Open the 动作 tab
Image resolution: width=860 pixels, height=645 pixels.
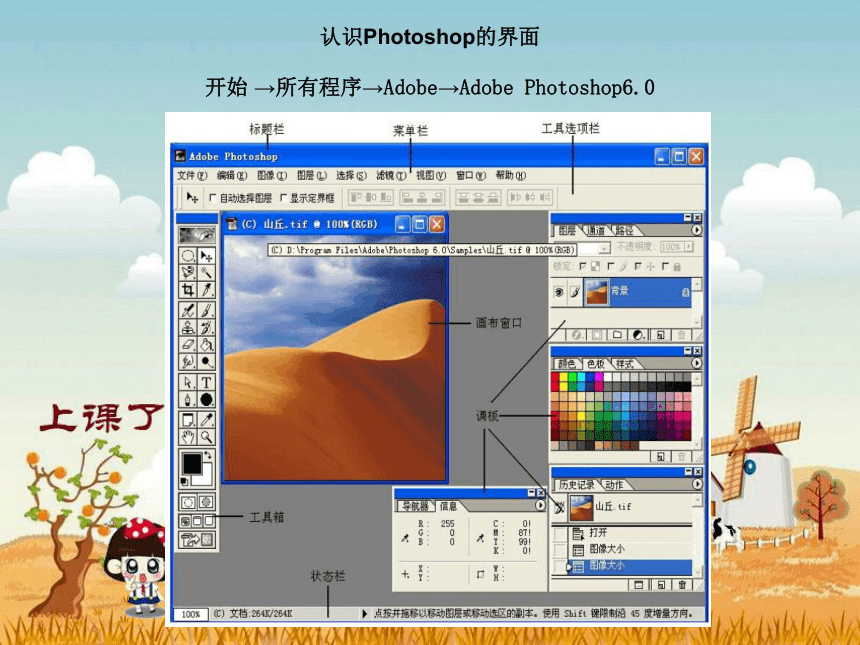(x=614, y=485)
